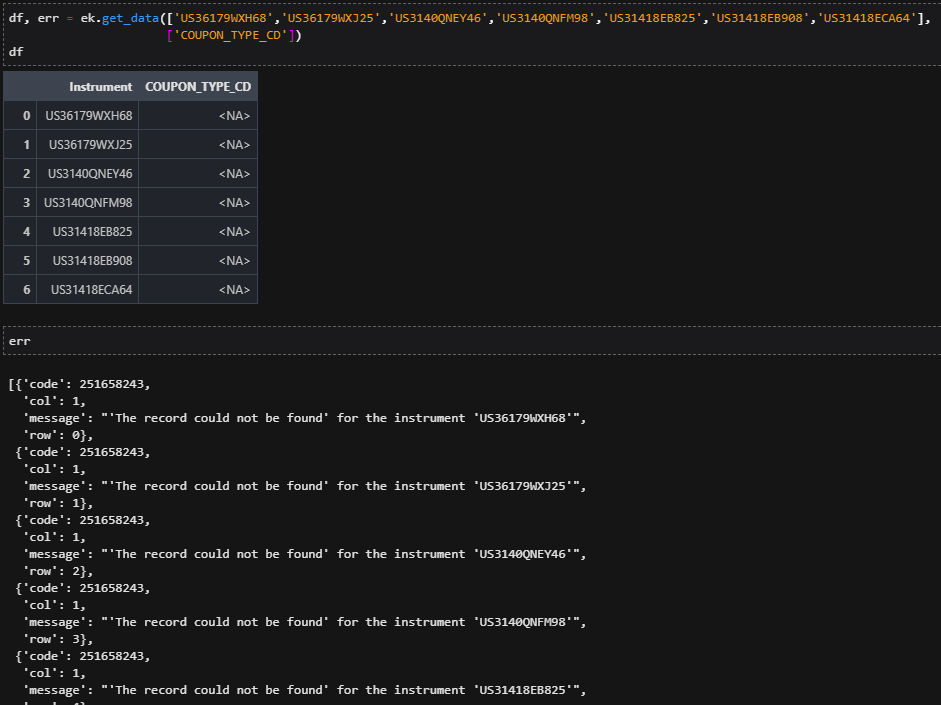The width and height of the screenshot is (941, 705).
Task: Select cell US3140QNEY46 in the table
Action: coord(88,173)
